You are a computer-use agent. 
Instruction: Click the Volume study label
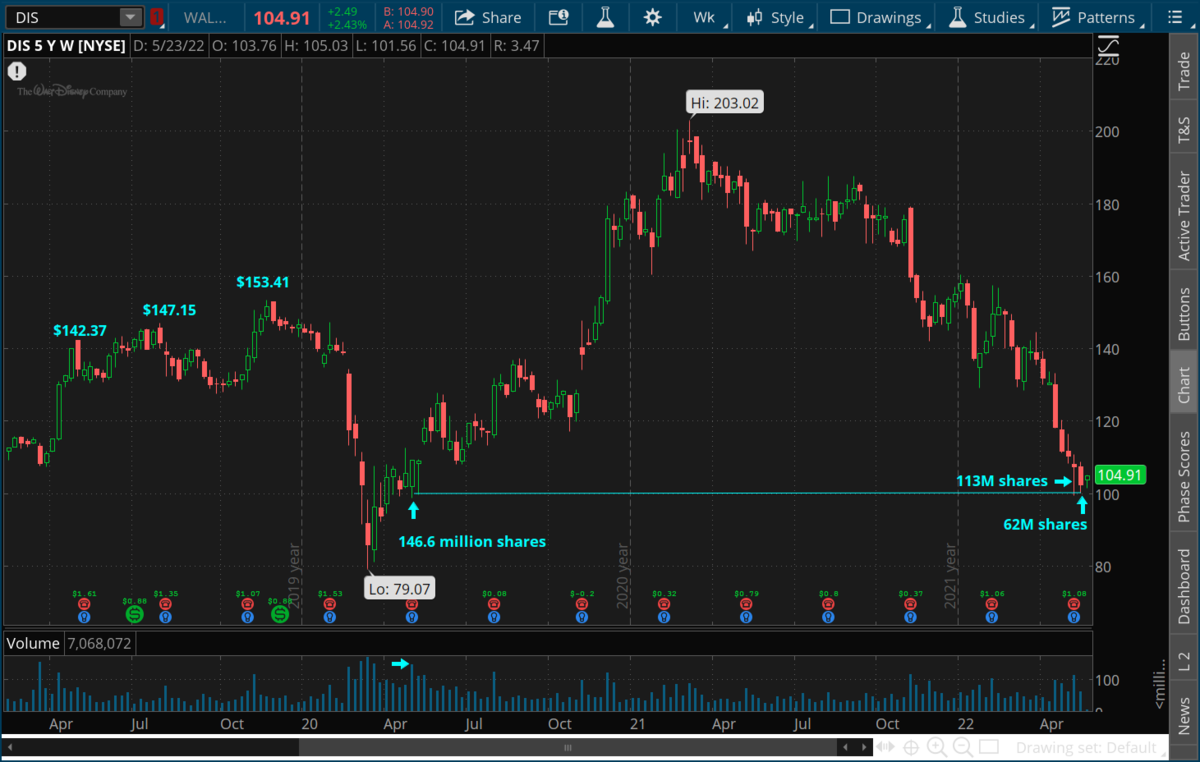(33, 643)
